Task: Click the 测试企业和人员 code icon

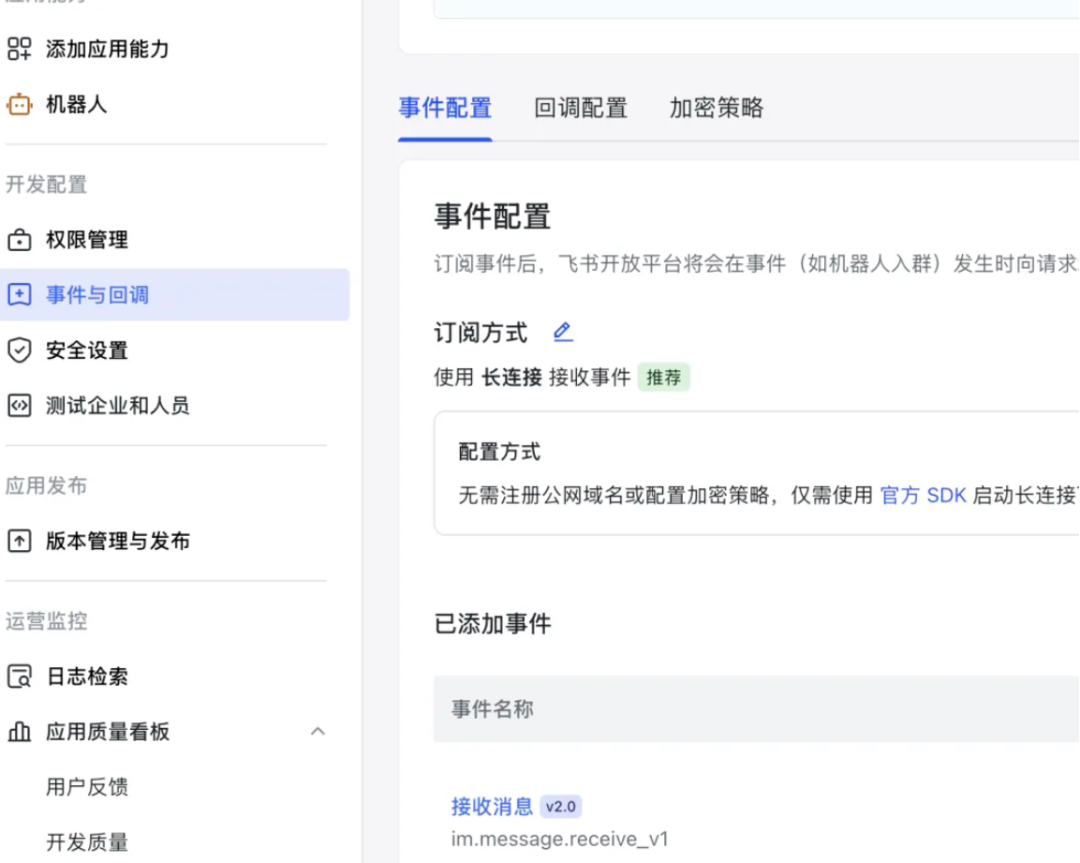Action: coord(20,405)
